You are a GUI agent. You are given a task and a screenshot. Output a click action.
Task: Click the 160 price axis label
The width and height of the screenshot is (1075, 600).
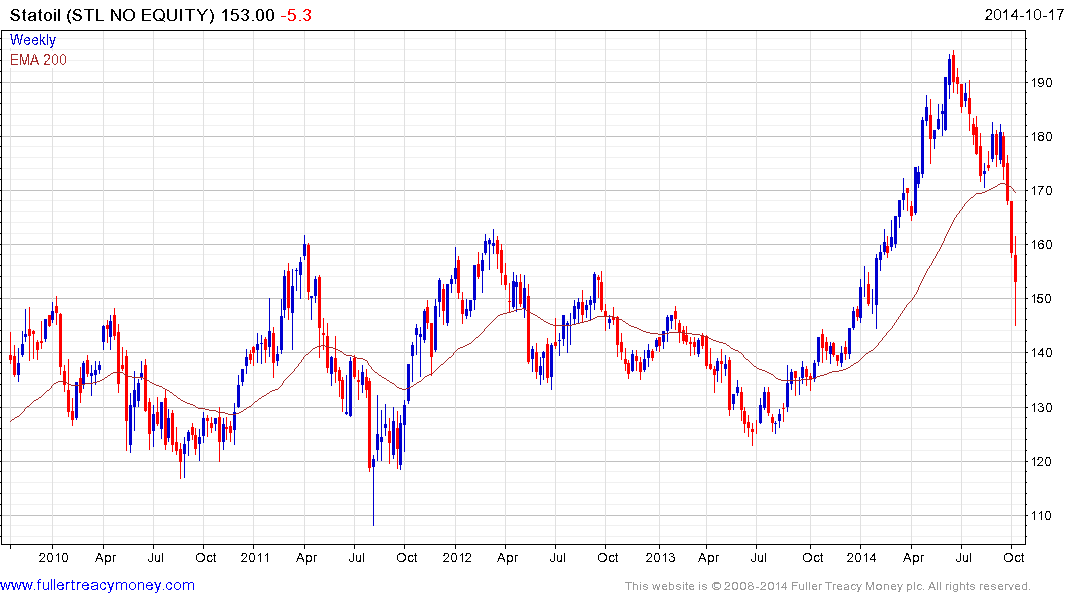(x=1041, y=245)
